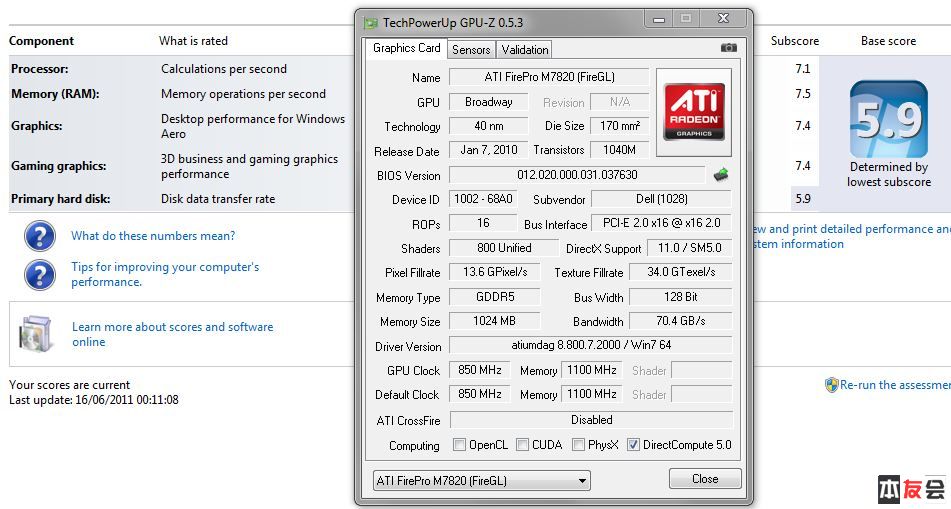Open 'What do these numbers mean?' link
The width and height of the screenshot is (951, 509).
click(153, 236)
